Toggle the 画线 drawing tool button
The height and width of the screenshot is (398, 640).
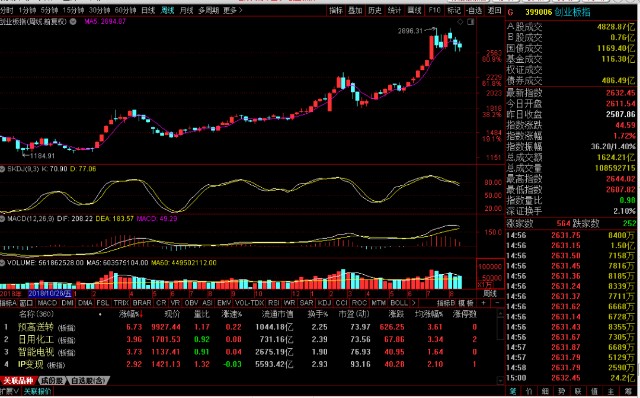tap(414, 11)
